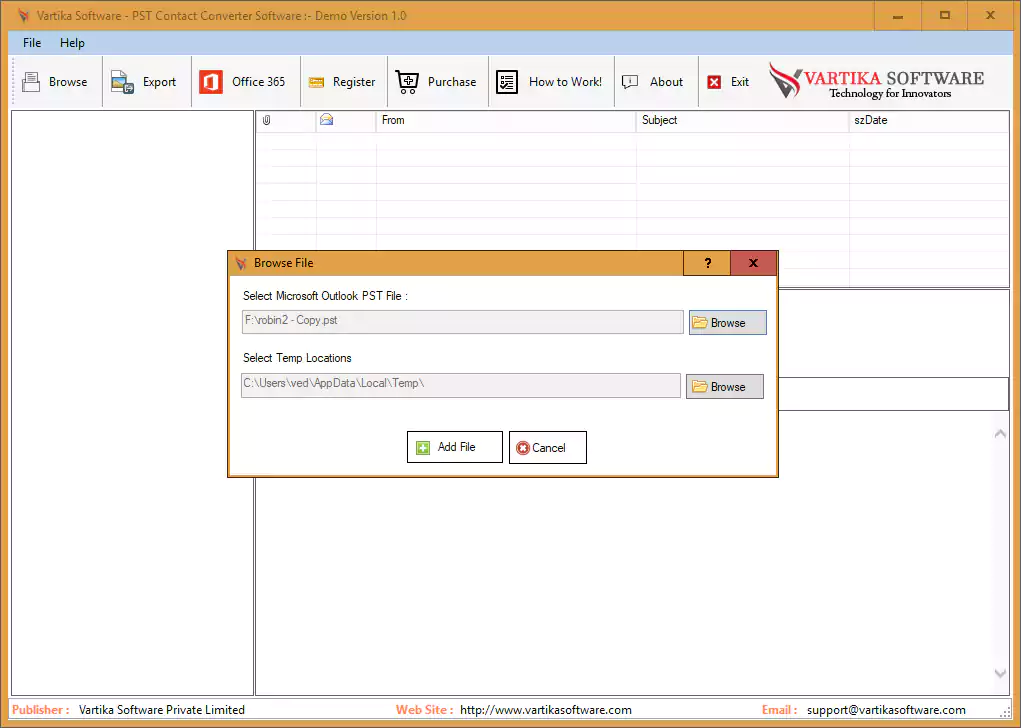Click the Browse File dialog title text
Image resolution: width=1021 pixels, height=728 pixels.
[284, 263]
